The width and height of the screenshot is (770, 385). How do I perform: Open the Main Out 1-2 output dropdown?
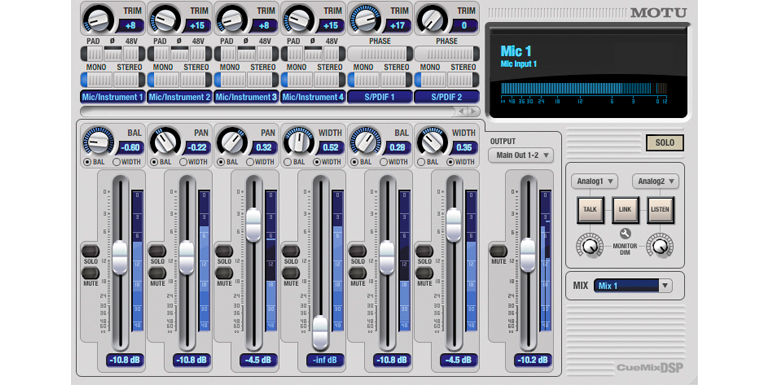click(521, 155)
